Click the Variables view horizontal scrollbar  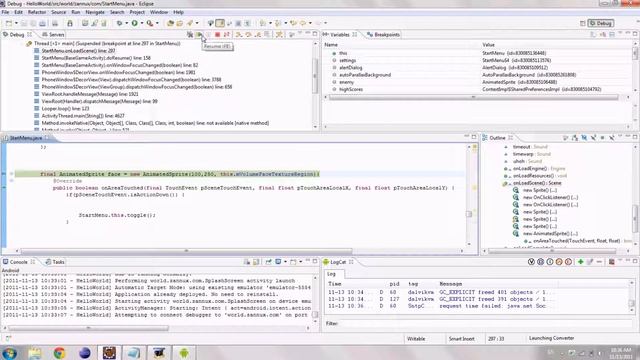[x=473, y=97]
